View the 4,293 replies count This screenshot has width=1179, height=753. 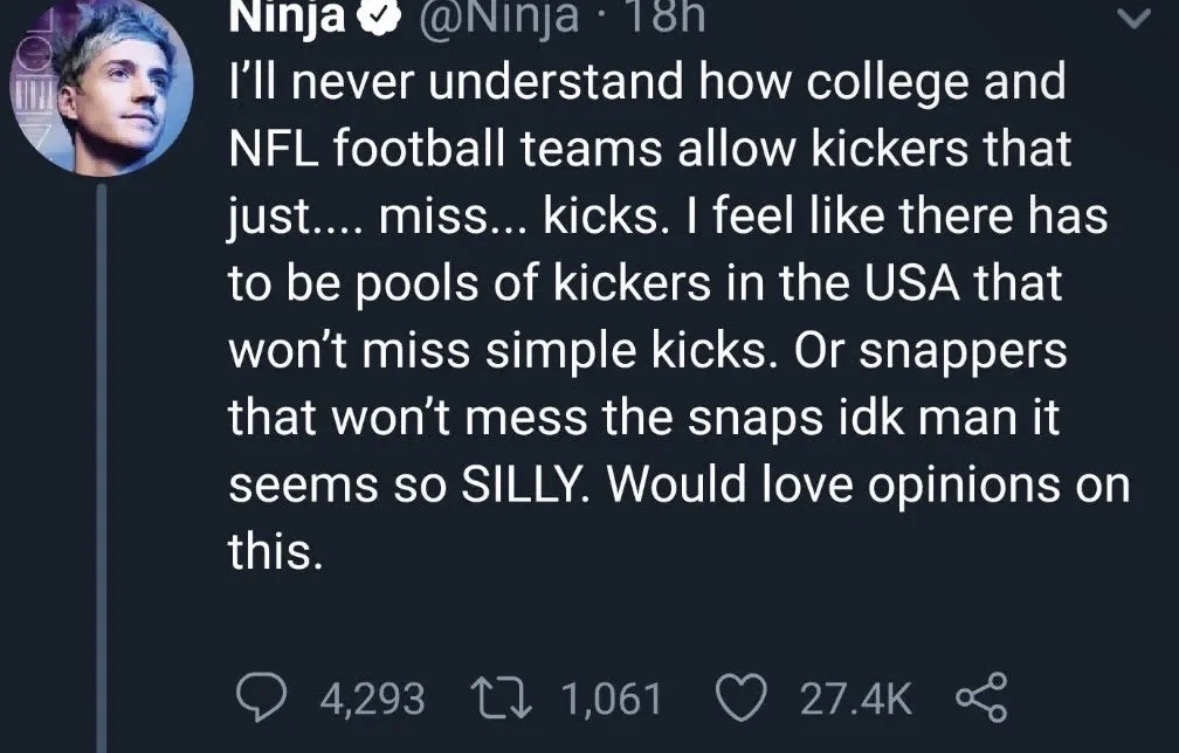click(x=372, y=698)
